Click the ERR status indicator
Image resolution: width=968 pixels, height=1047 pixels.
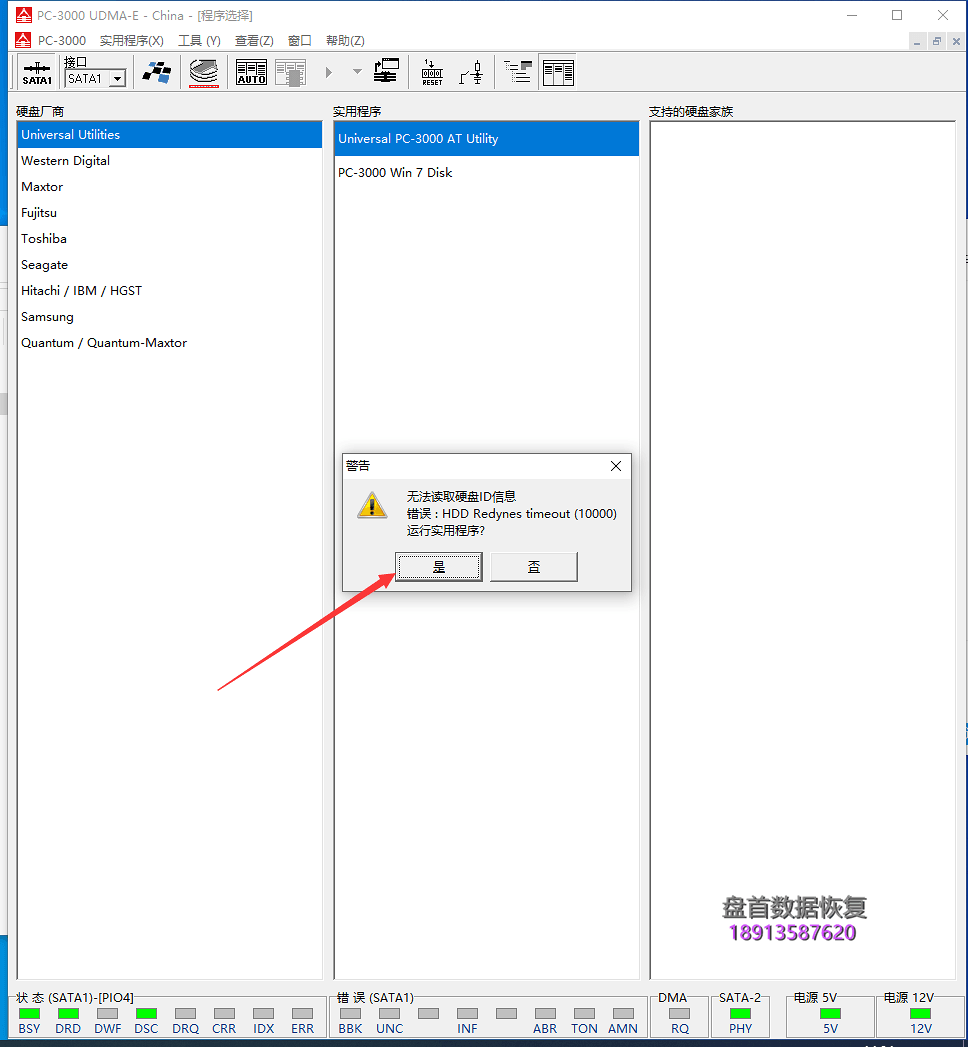coord(302,1021)
